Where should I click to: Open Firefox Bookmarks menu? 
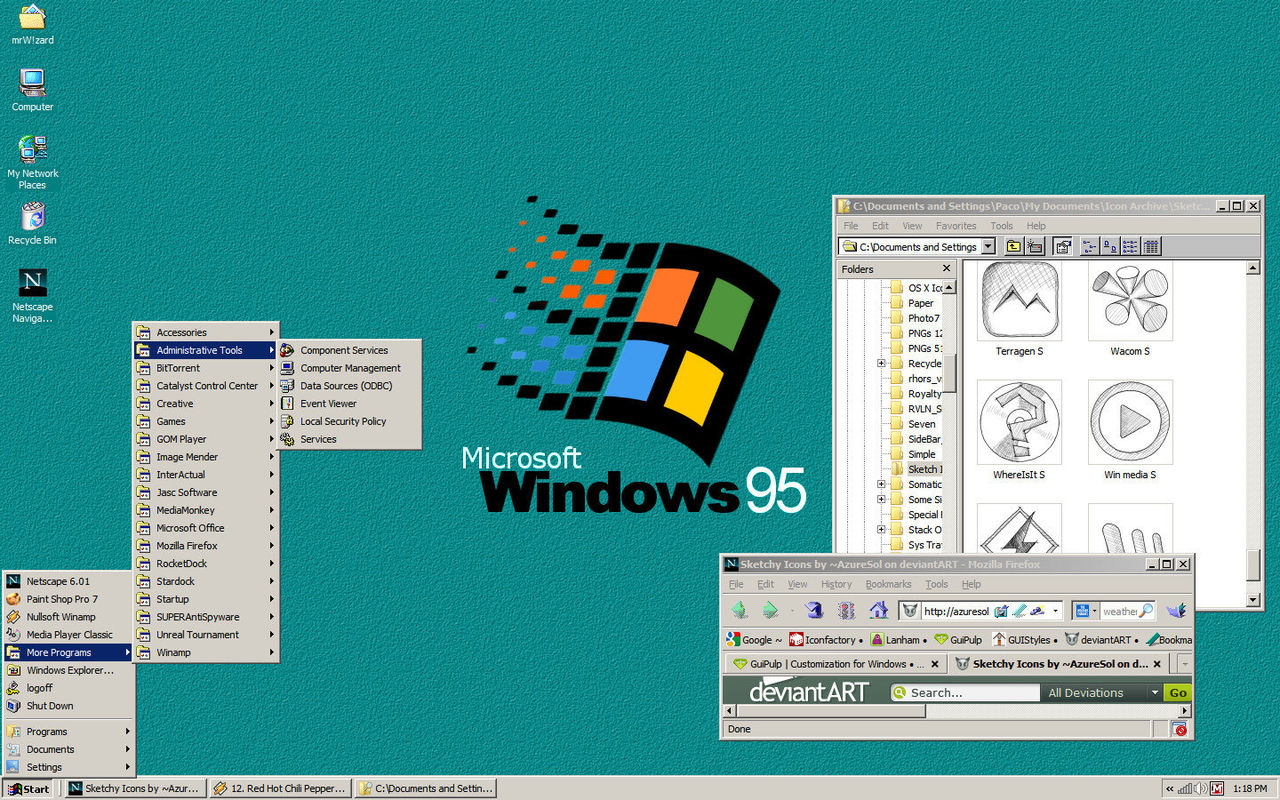[x=888, y=584]
